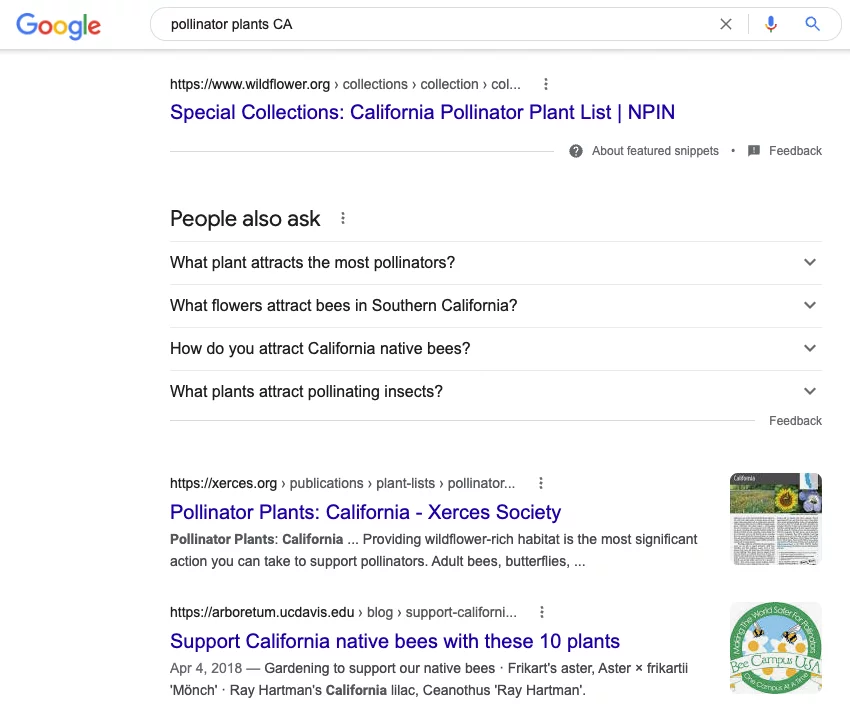Click Feedback below People also ask
850x723 pixels.
click(795, 421)
